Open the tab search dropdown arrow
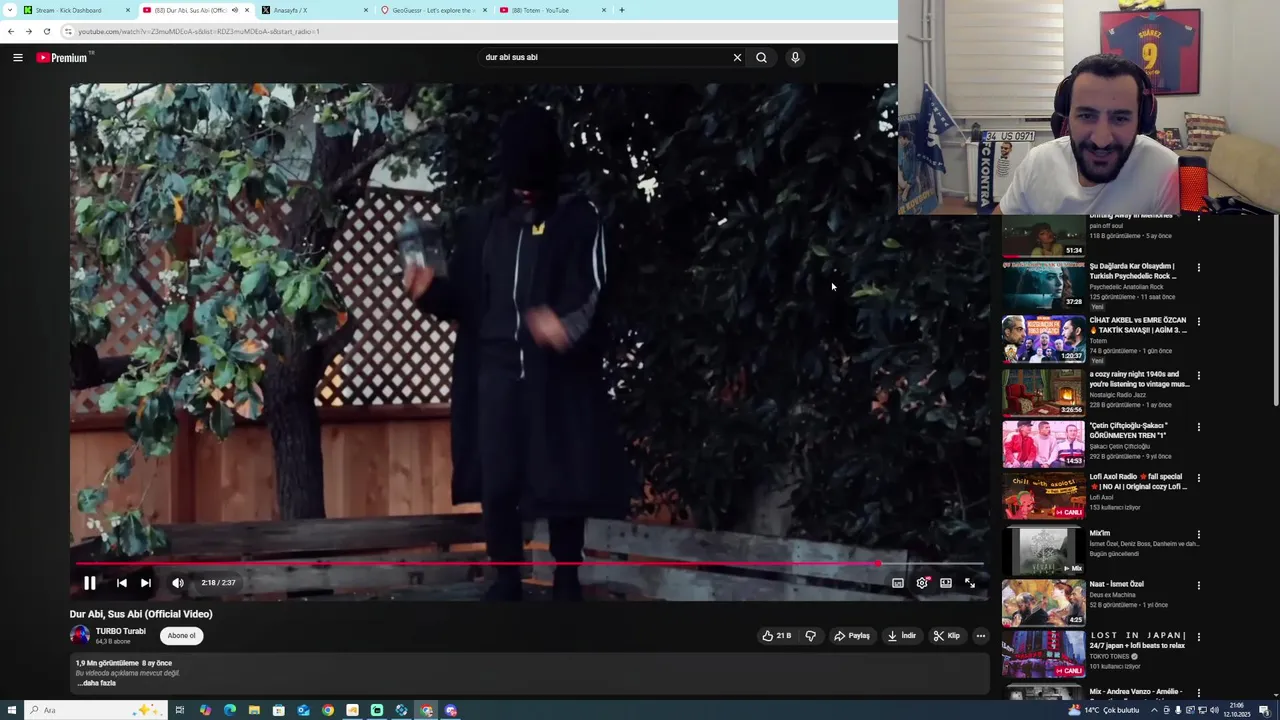The width and height of the screenshot is (1280, 720). (9, 10)
